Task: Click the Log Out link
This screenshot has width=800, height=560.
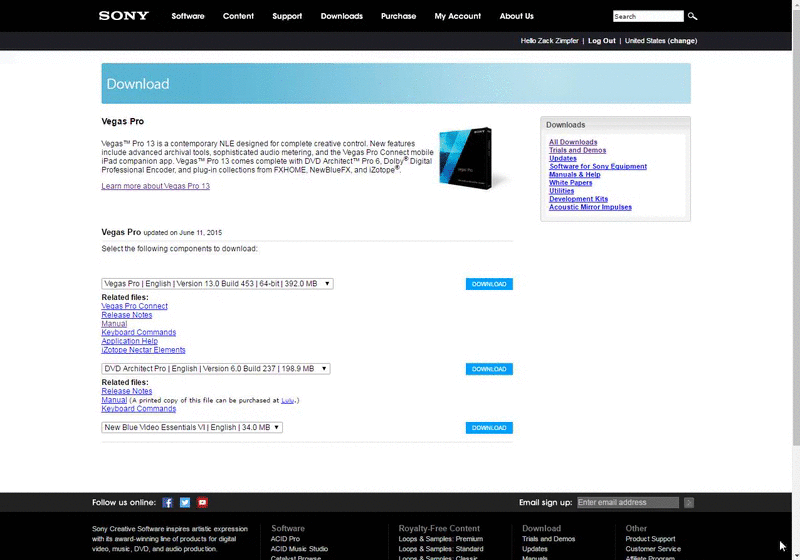Action: pyautogui.click(x=602, y=41)
